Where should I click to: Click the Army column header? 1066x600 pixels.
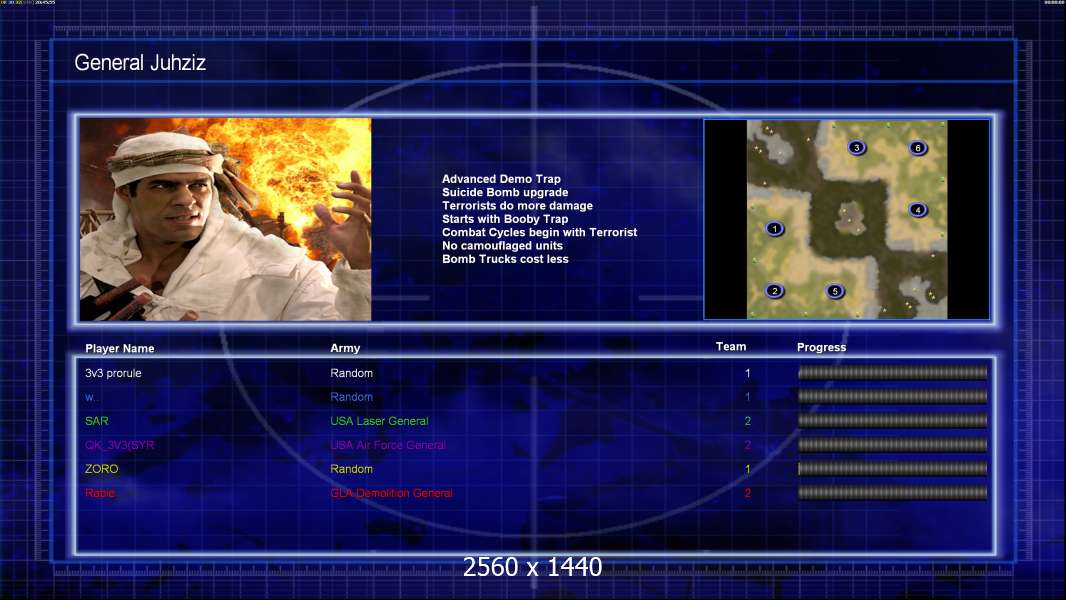tap(345, 348)
